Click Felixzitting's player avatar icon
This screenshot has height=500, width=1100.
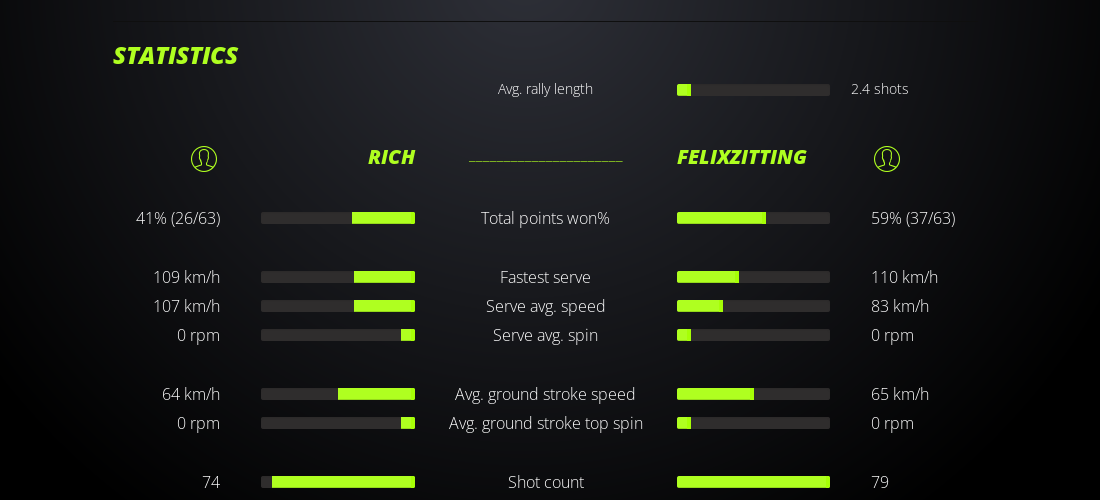point(887,158)
